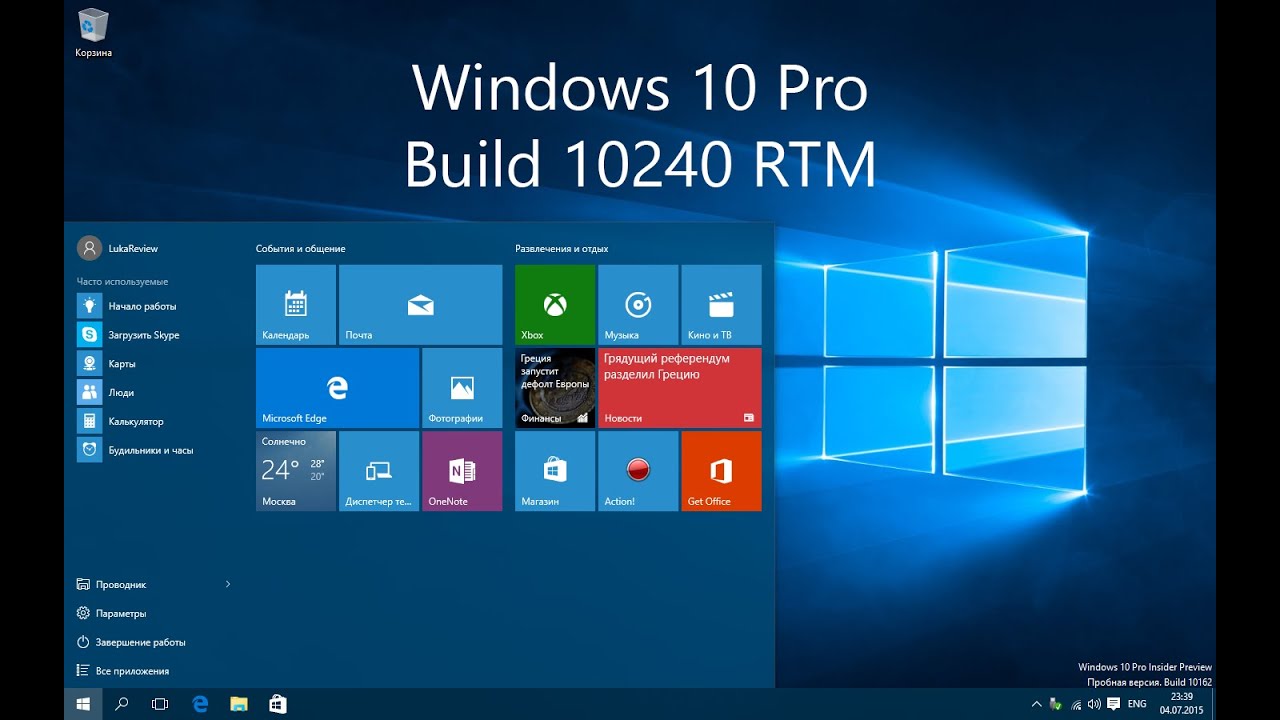Open Action Center notifications icon
The width and height of the screenshot is (1280, 720).
click(1114, 704)
